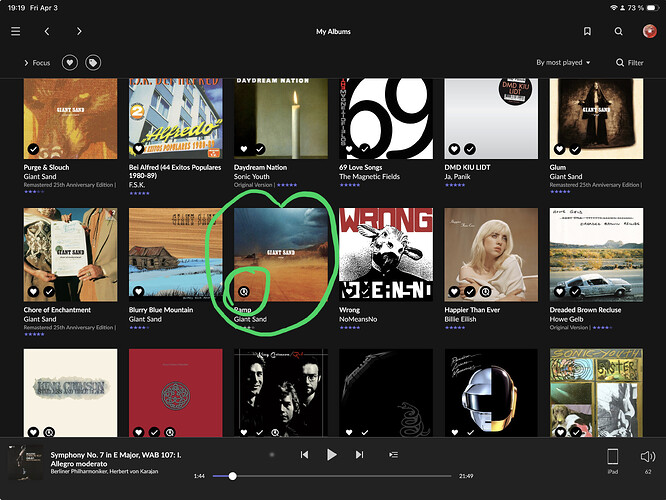The image size is (666, 500).
Task: Go forward with the right arrow
Action: click(79, 31)
